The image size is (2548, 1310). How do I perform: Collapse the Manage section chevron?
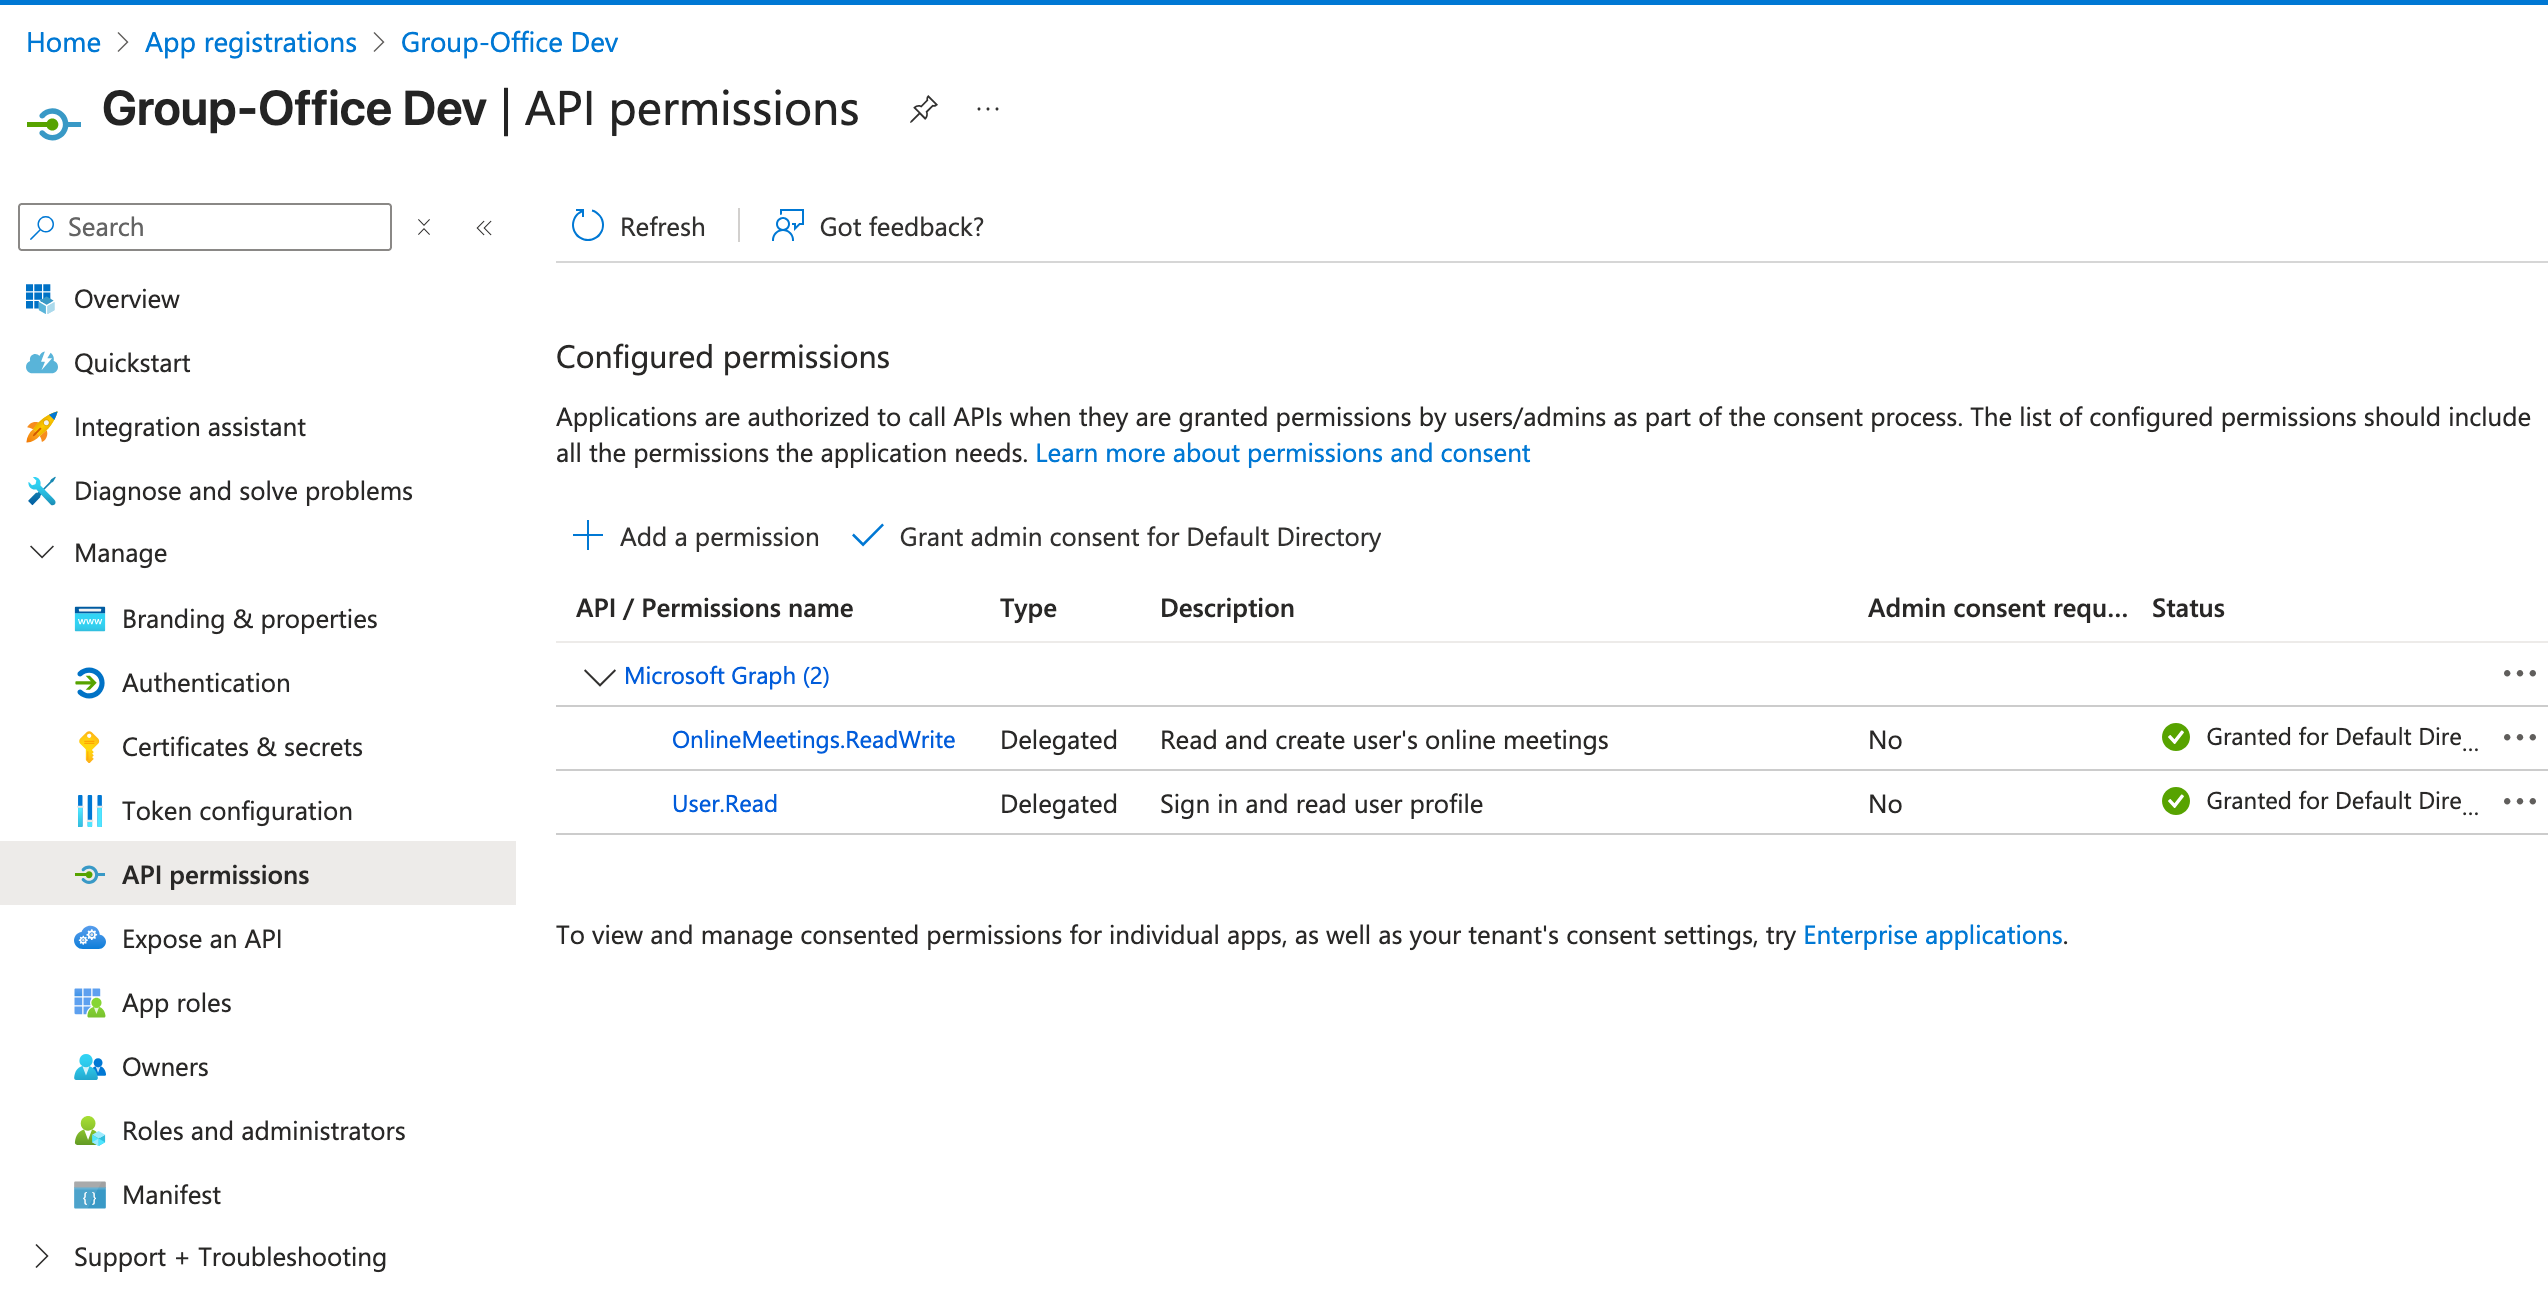tap(42, 552)
